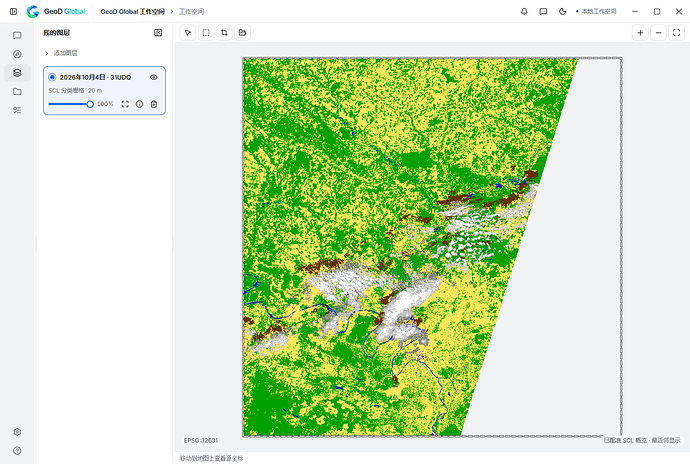Activate the rectangular marquee selection tool

(206, 33)
